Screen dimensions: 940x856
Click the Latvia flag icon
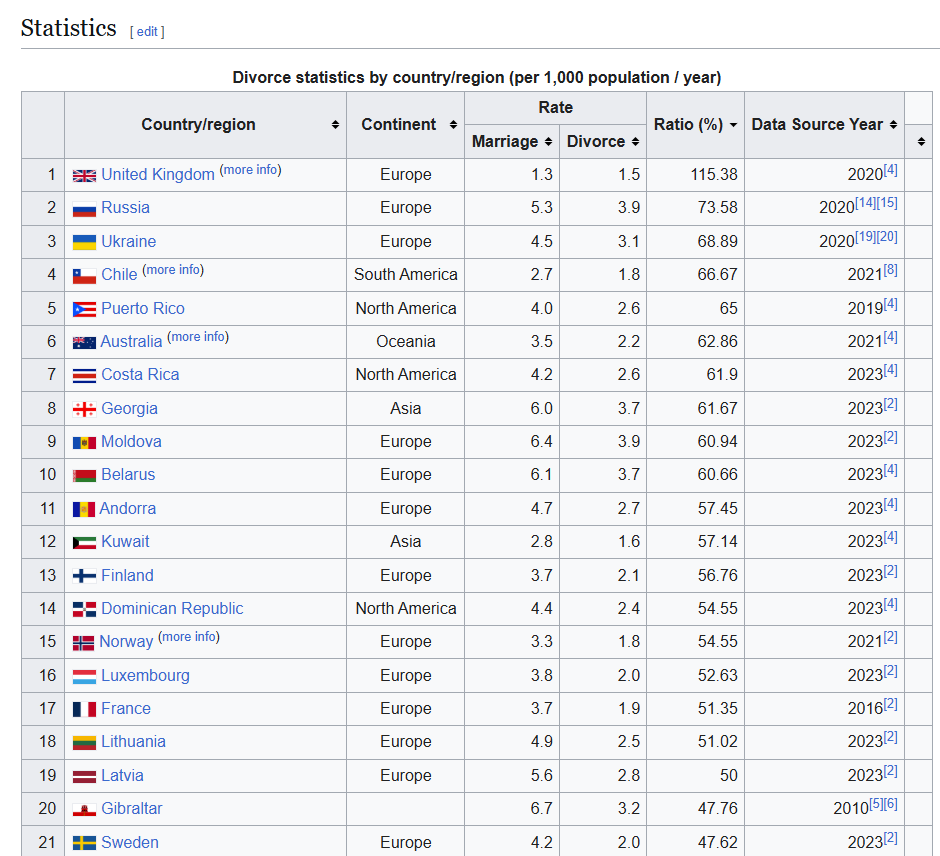pos(84,777)
